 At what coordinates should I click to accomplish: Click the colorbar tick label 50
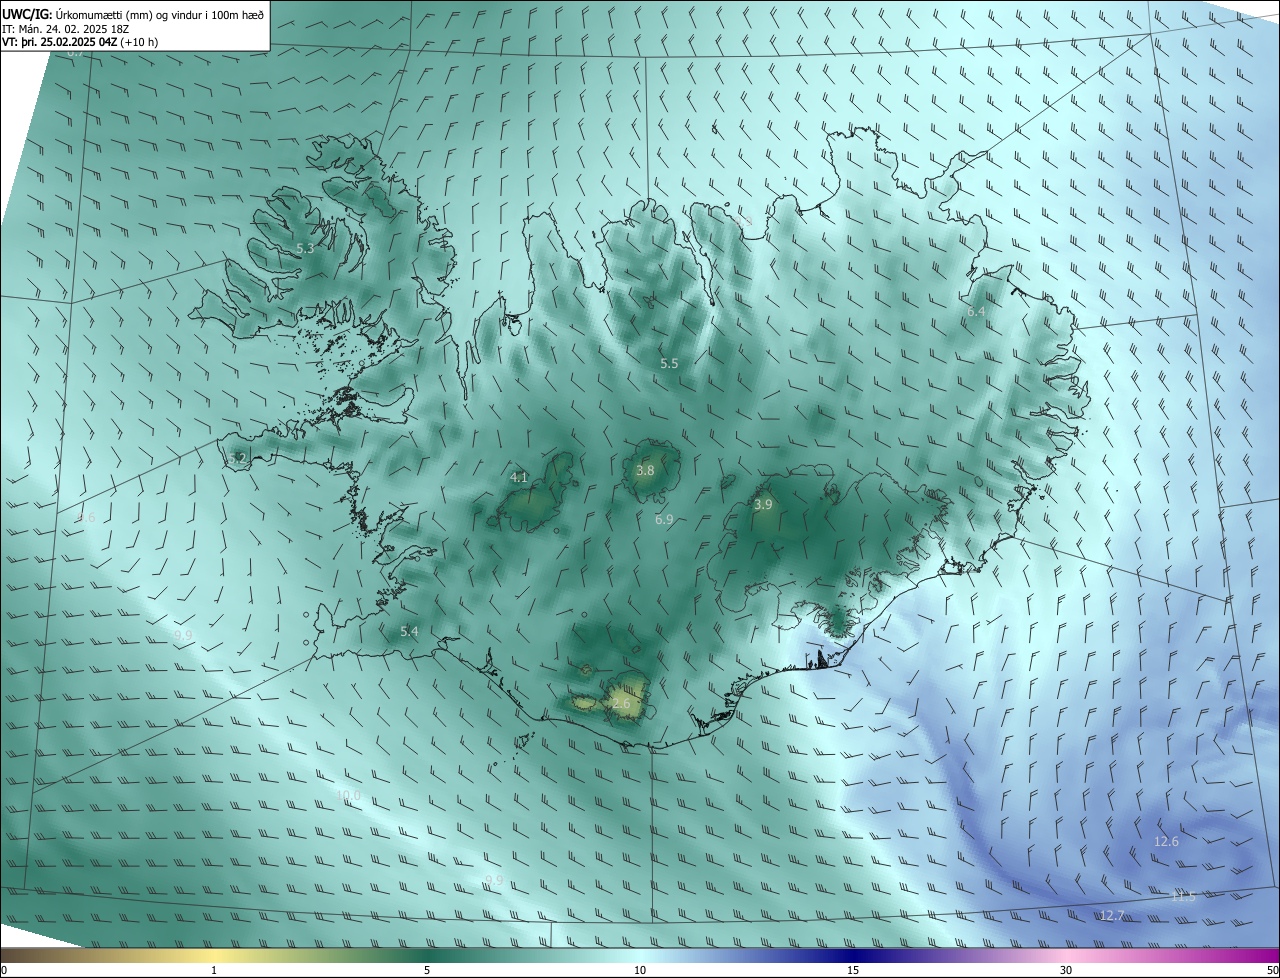click(1272, 970)
